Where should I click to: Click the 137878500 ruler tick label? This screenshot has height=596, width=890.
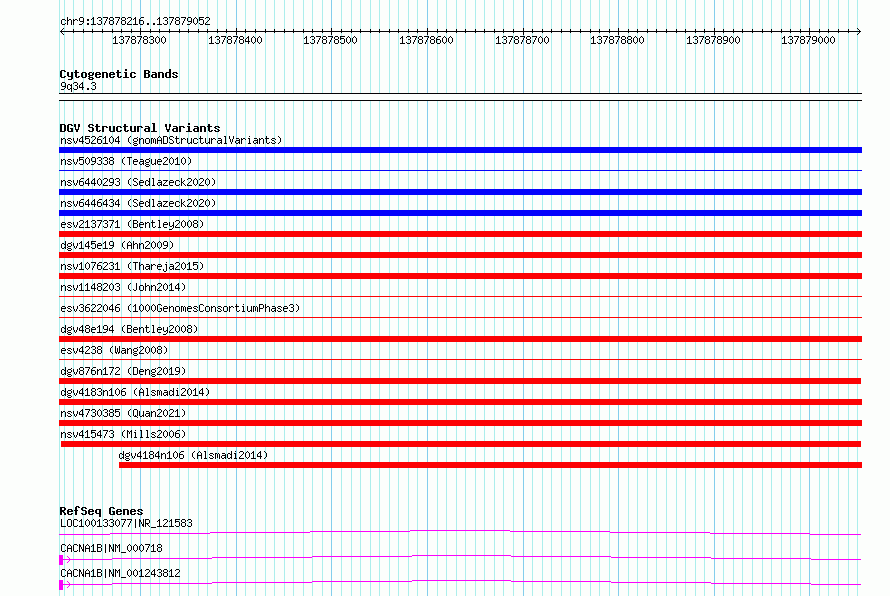[x=330, y=40]
